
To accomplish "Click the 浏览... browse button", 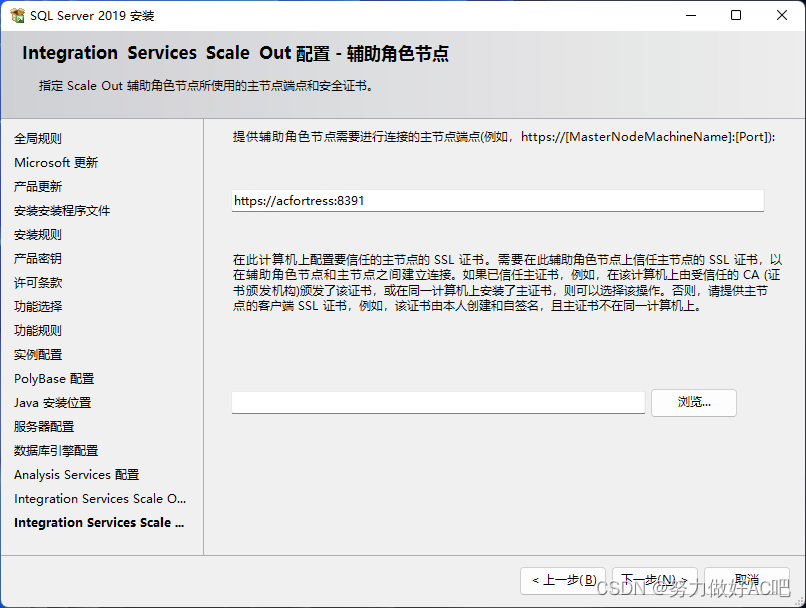I will (693, 402).
